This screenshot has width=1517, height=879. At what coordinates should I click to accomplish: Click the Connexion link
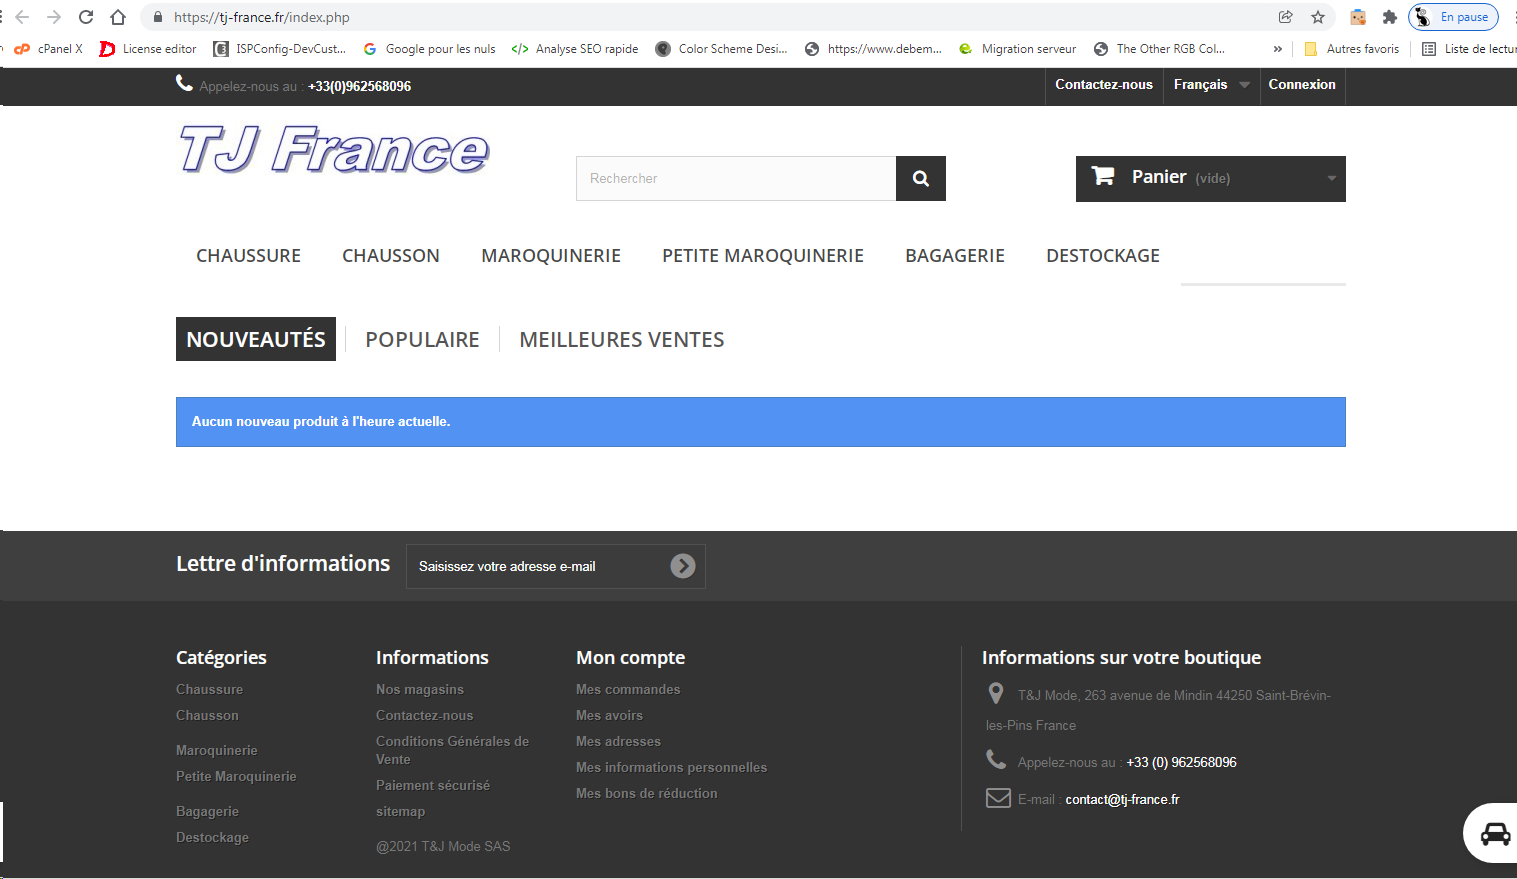tap(1302, 85)
